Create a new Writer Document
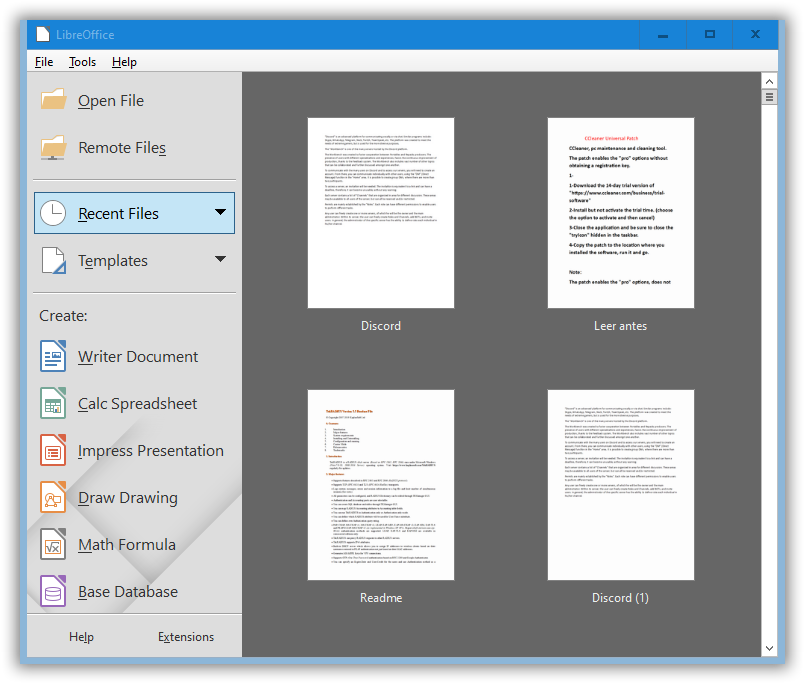This screenshot has height=684, width=805. (138, 356)
